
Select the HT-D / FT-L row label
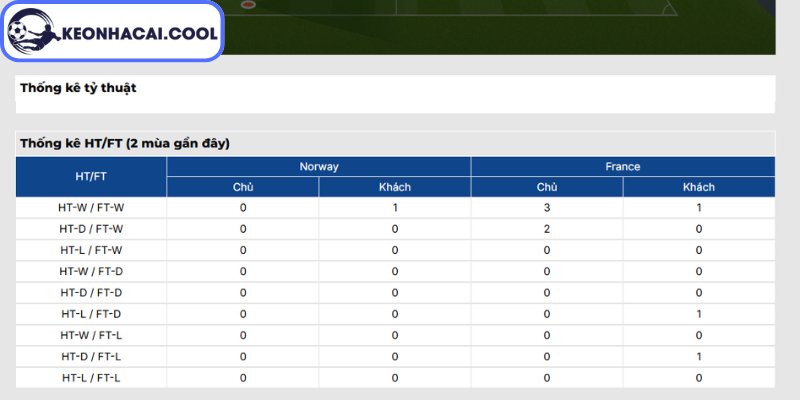click(91, 357)
